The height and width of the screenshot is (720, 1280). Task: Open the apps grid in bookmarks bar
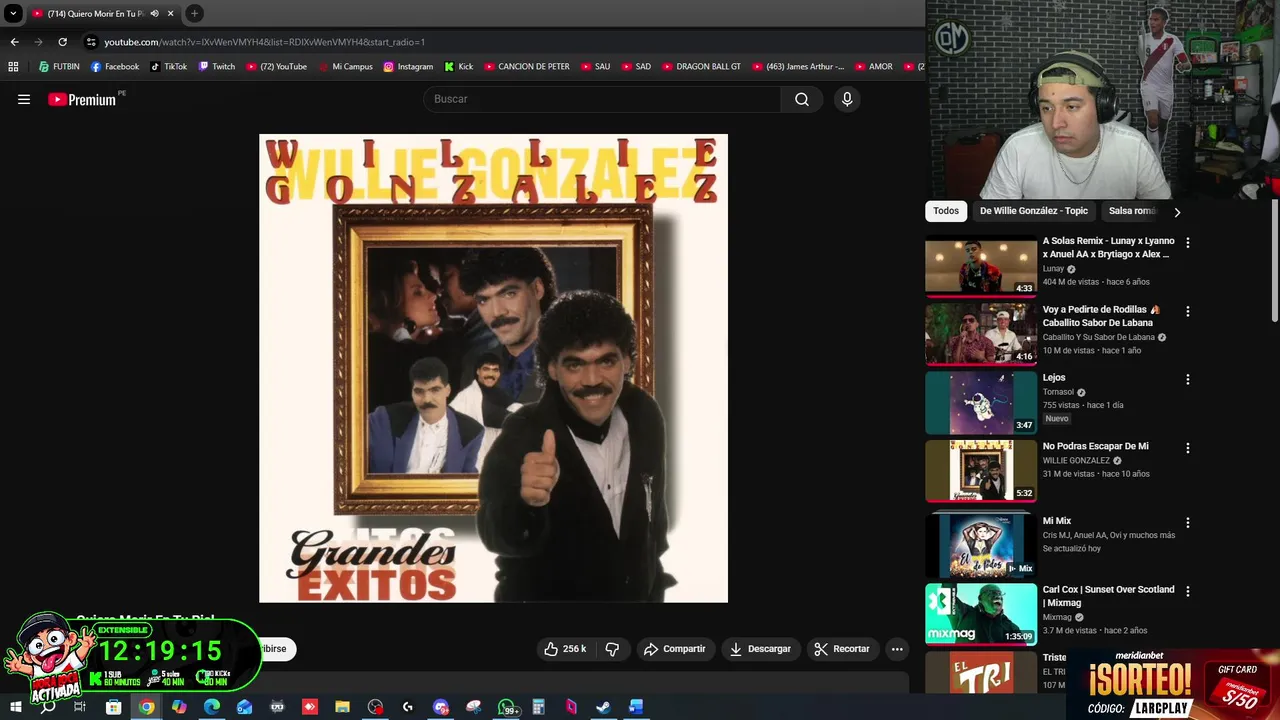13,67
